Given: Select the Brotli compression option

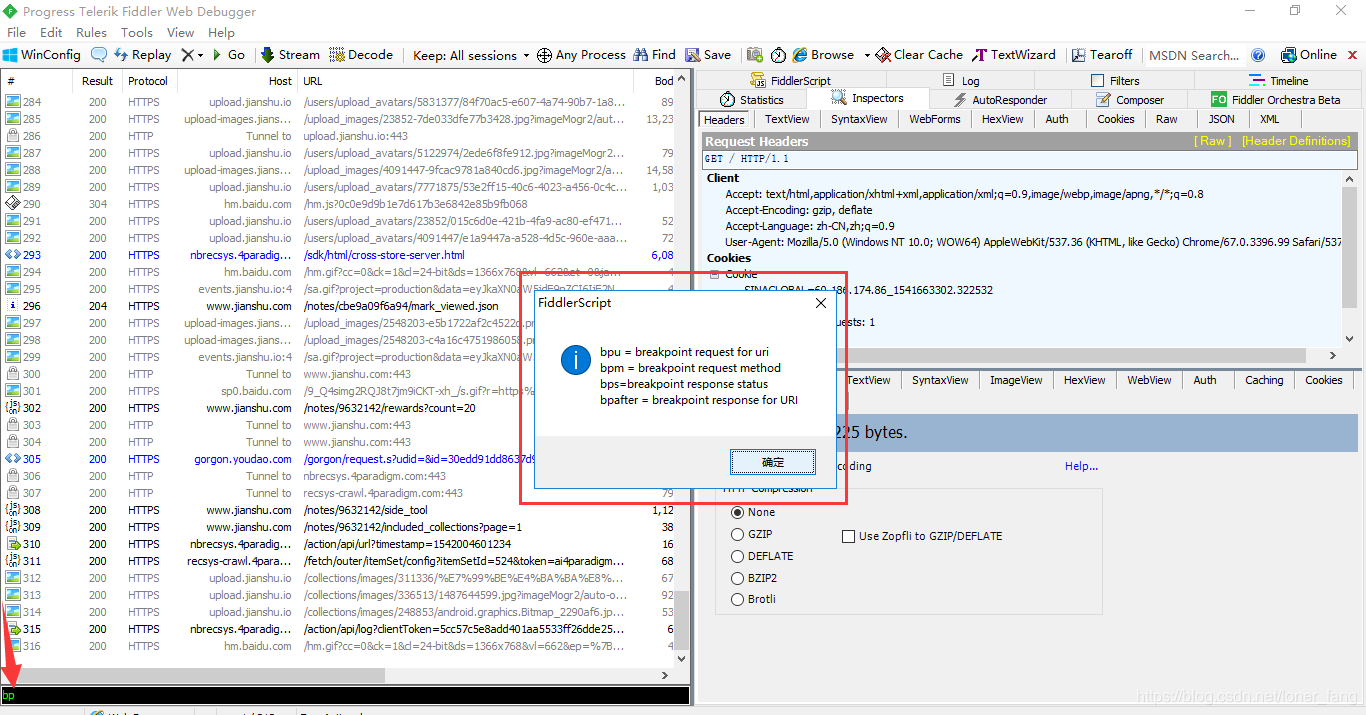Looking at the screenshot, I should pyautogui.click(x=754, y=599).
